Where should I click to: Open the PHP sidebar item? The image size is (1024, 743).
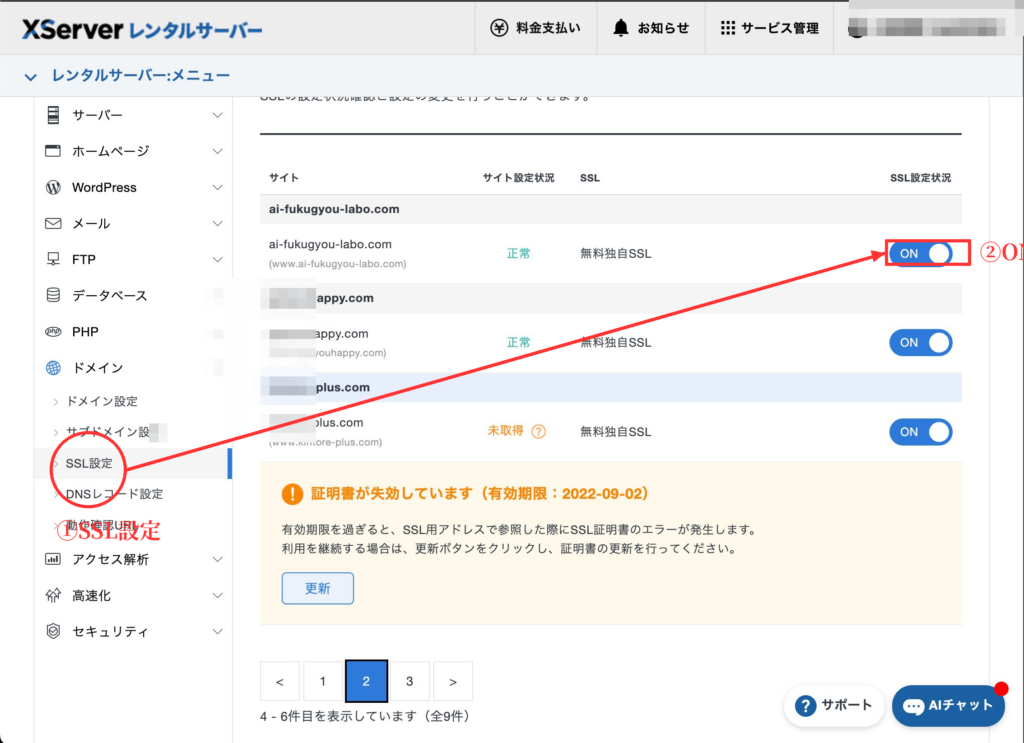pyautogui.click(x=85, y=332)
